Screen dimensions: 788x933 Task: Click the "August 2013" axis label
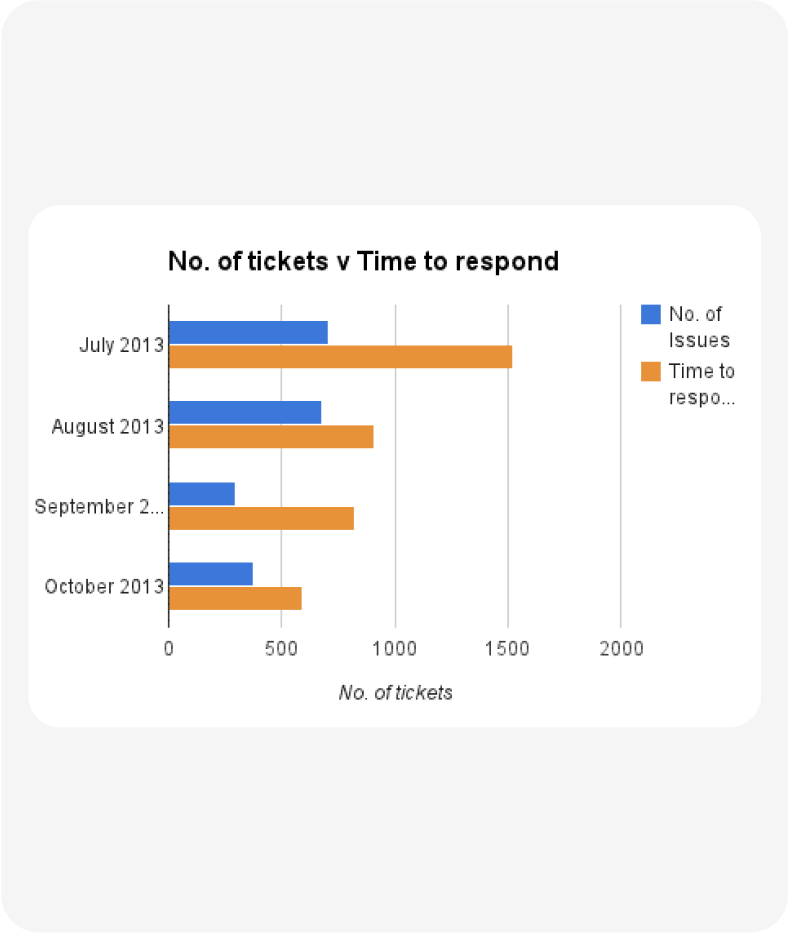click(108, 427)
